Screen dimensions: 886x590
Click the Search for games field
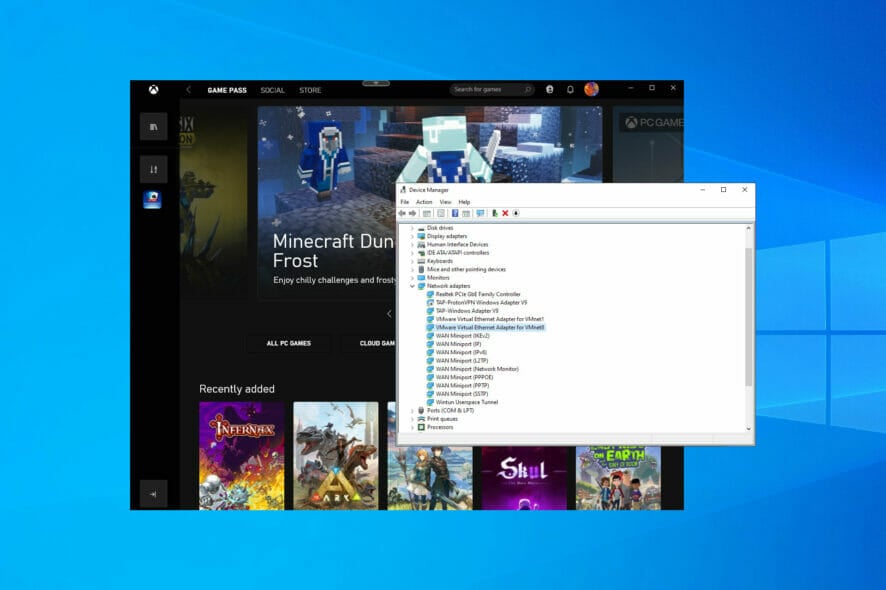[492, 90]
